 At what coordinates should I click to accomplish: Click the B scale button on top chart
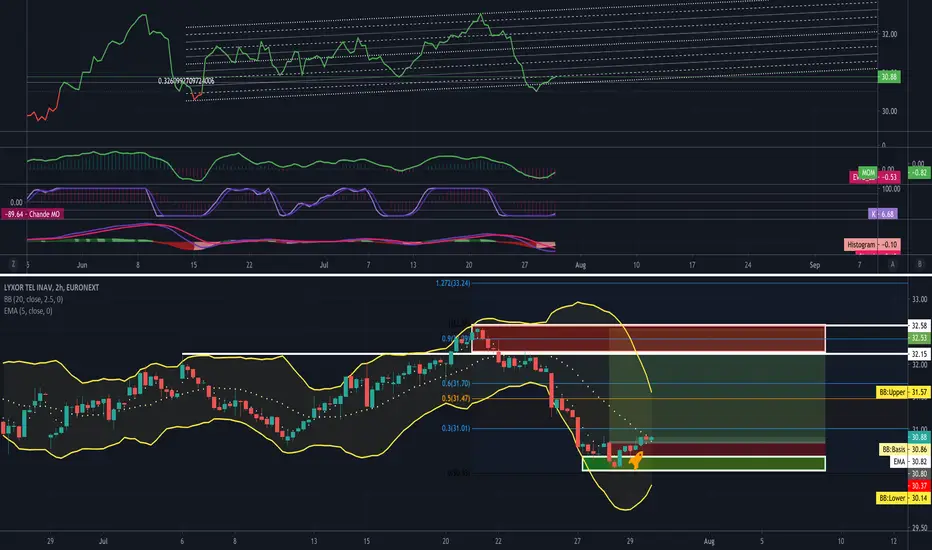920,264
